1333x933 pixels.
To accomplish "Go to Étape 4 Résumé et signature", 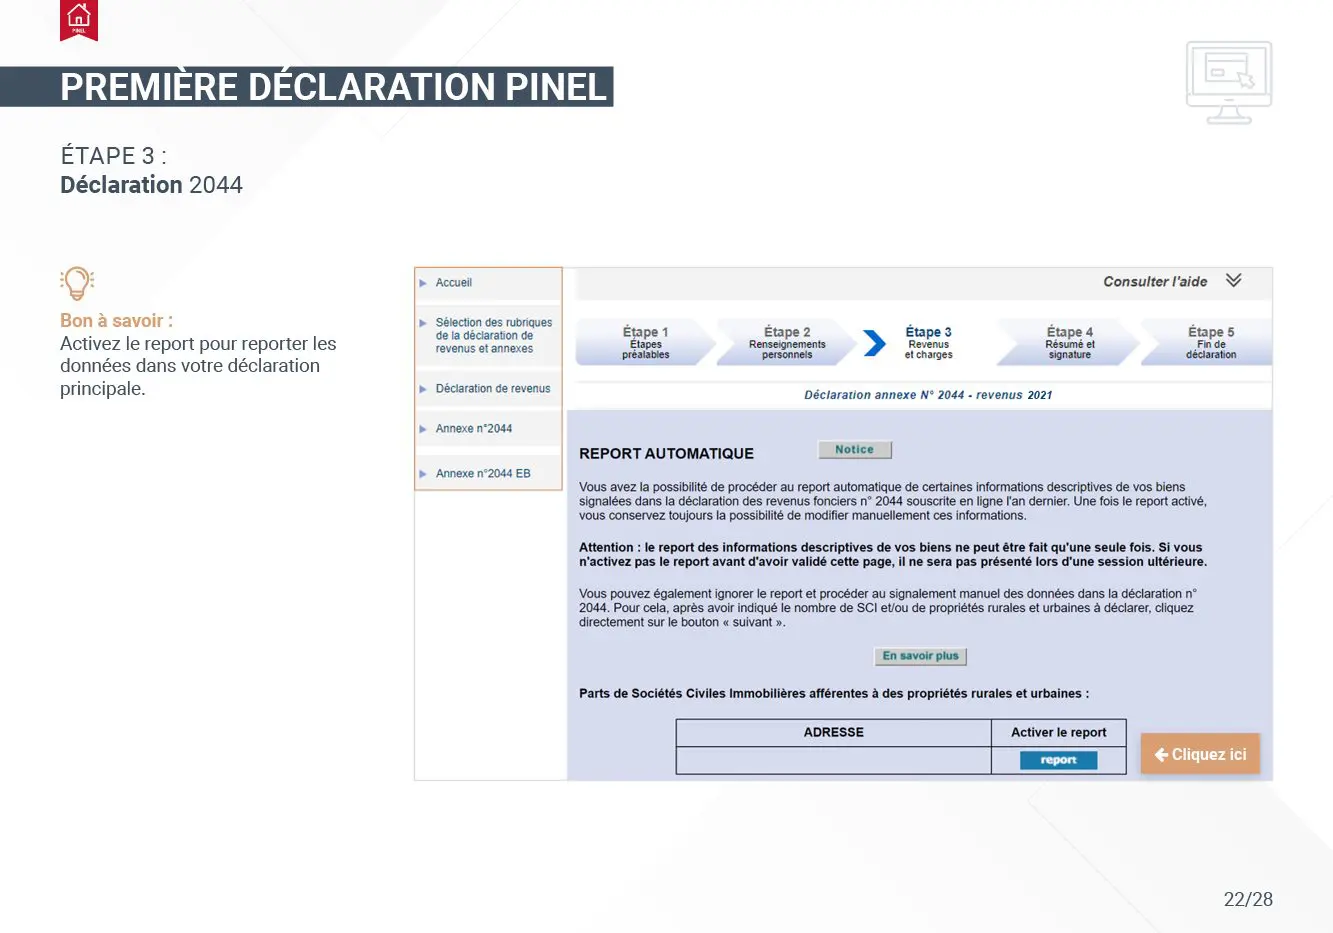I will click(x=1069, y=343).
